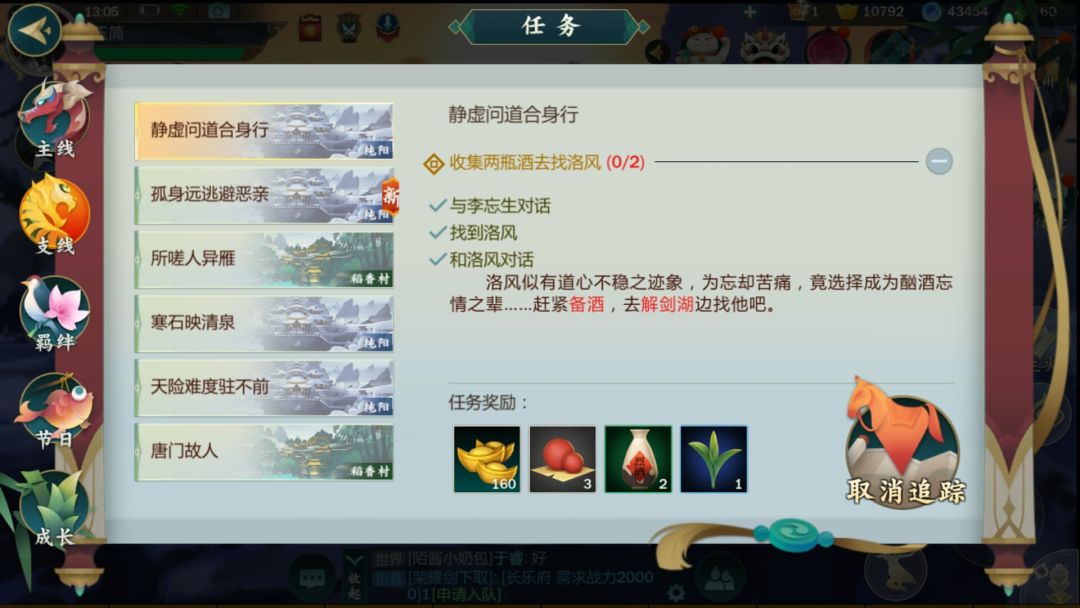Open the 主线 main quest category
Screen dimensions: 1080x608
(x=55, y=117)
